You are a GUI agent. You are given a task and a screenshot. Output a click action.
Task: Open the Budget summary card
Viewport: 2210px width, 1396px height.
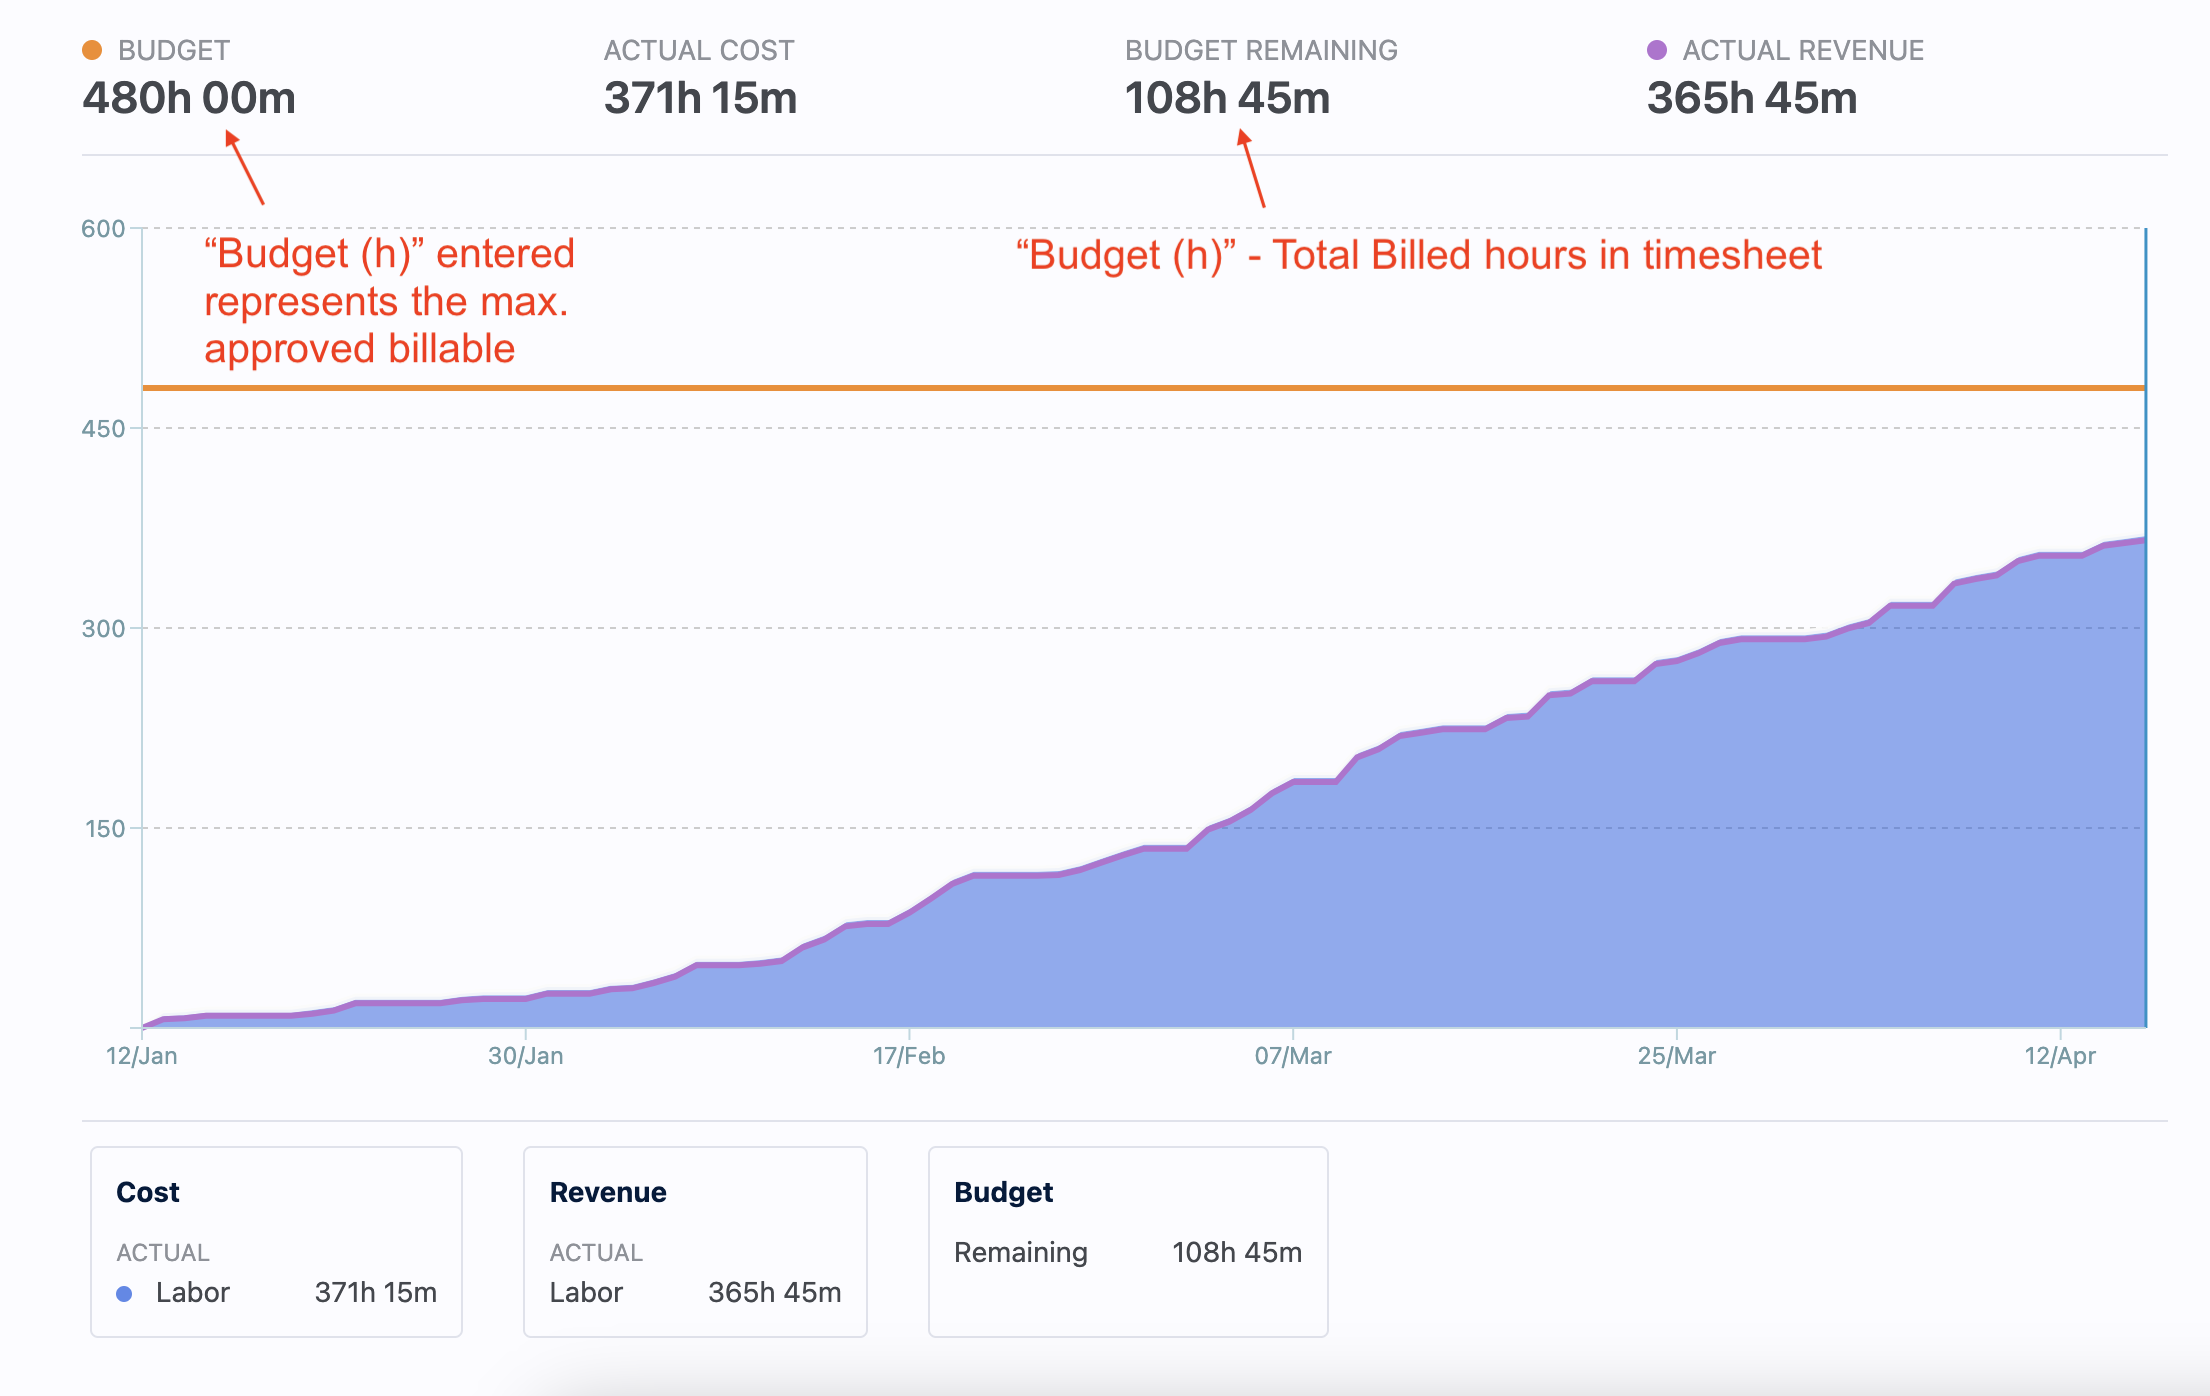click(x=1128, y=1240)
